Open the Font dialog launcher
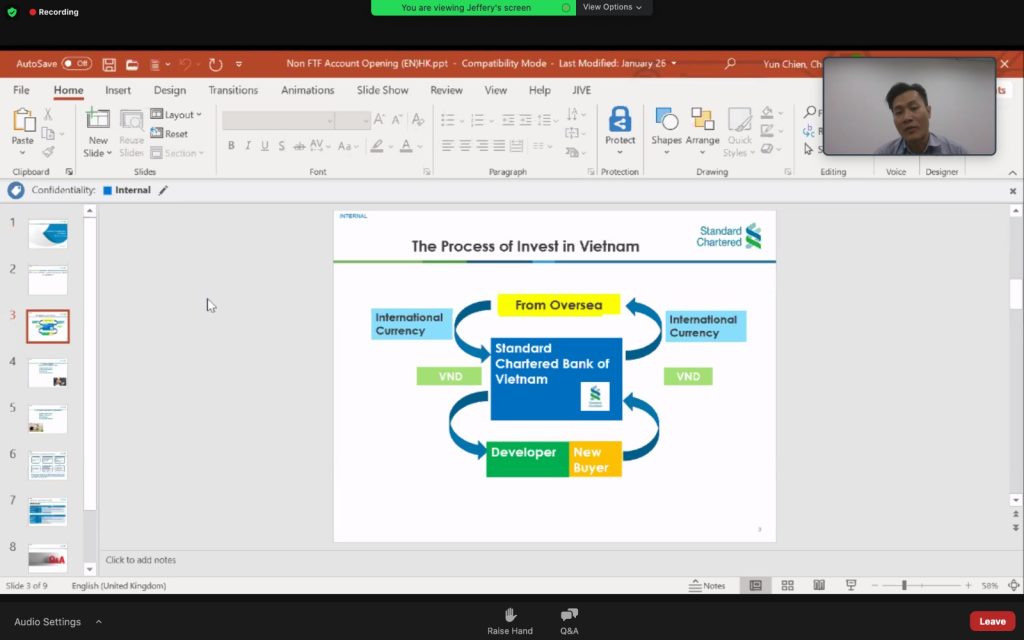The image size is (1024, 640). point(426,172)
